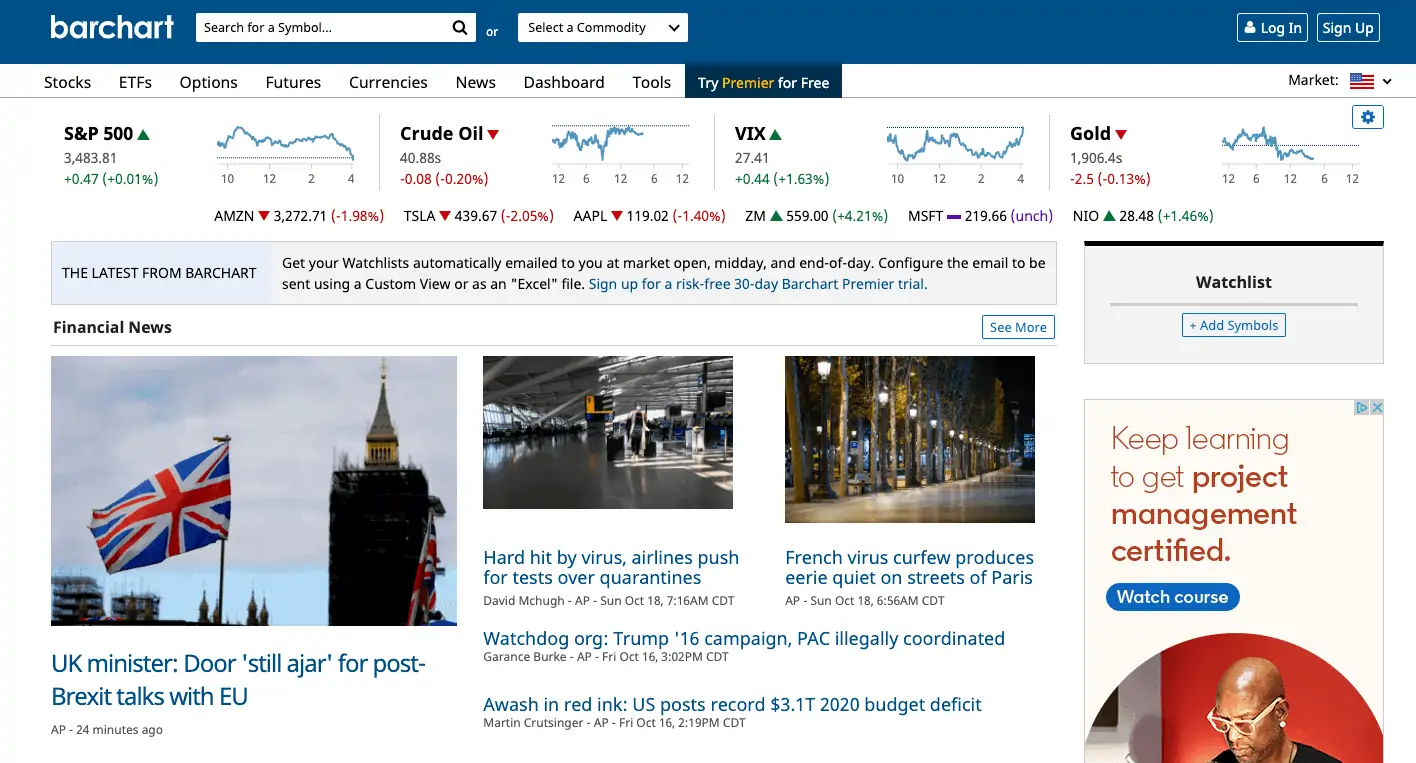This screenshot has width=1416, height=763.
Task: Click AAPL ticker symbol
Action: click(x=590, y=216)
